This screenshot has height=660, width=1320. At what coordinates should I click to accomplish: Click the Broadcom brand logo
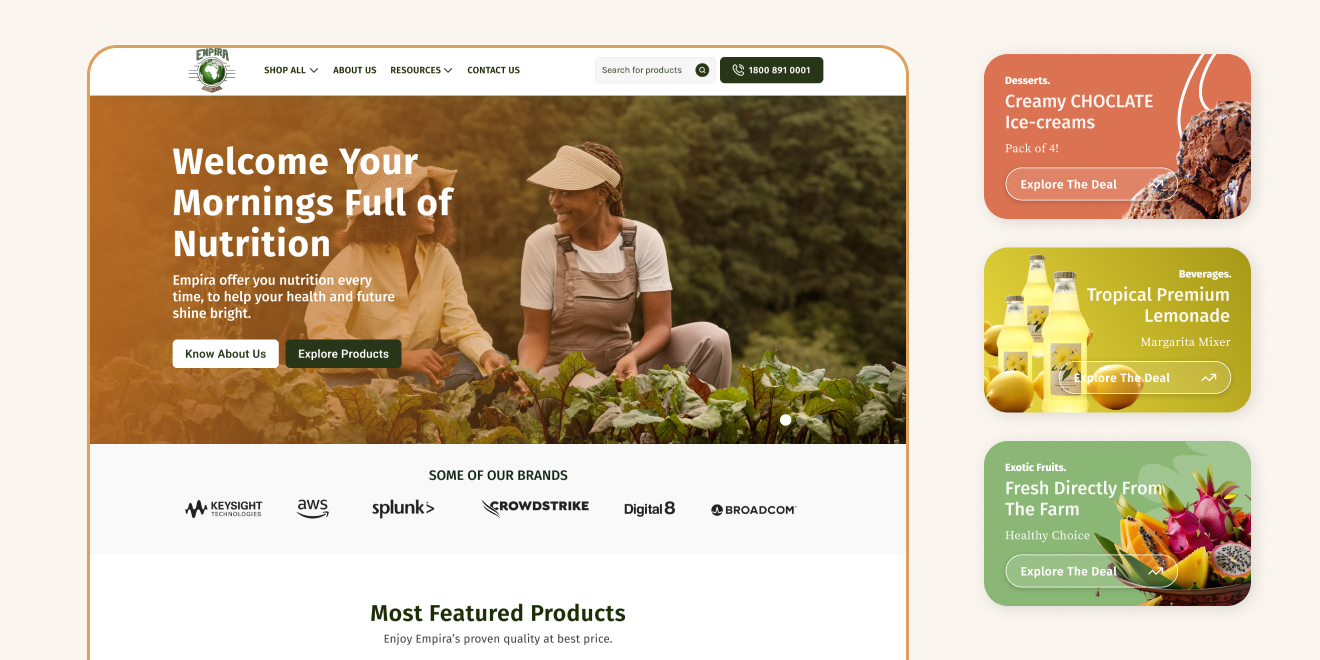(753, 510)
